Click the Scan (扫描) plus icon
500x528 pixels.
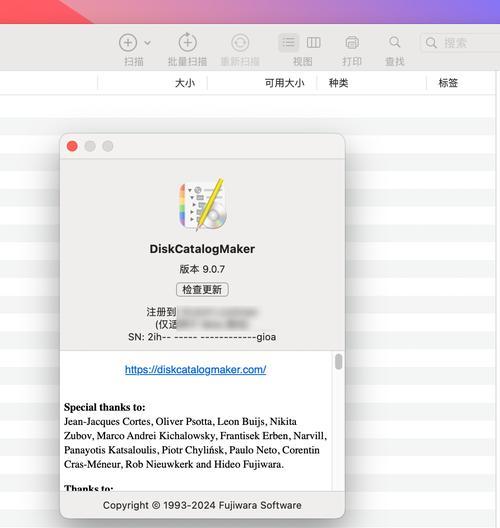128,43
